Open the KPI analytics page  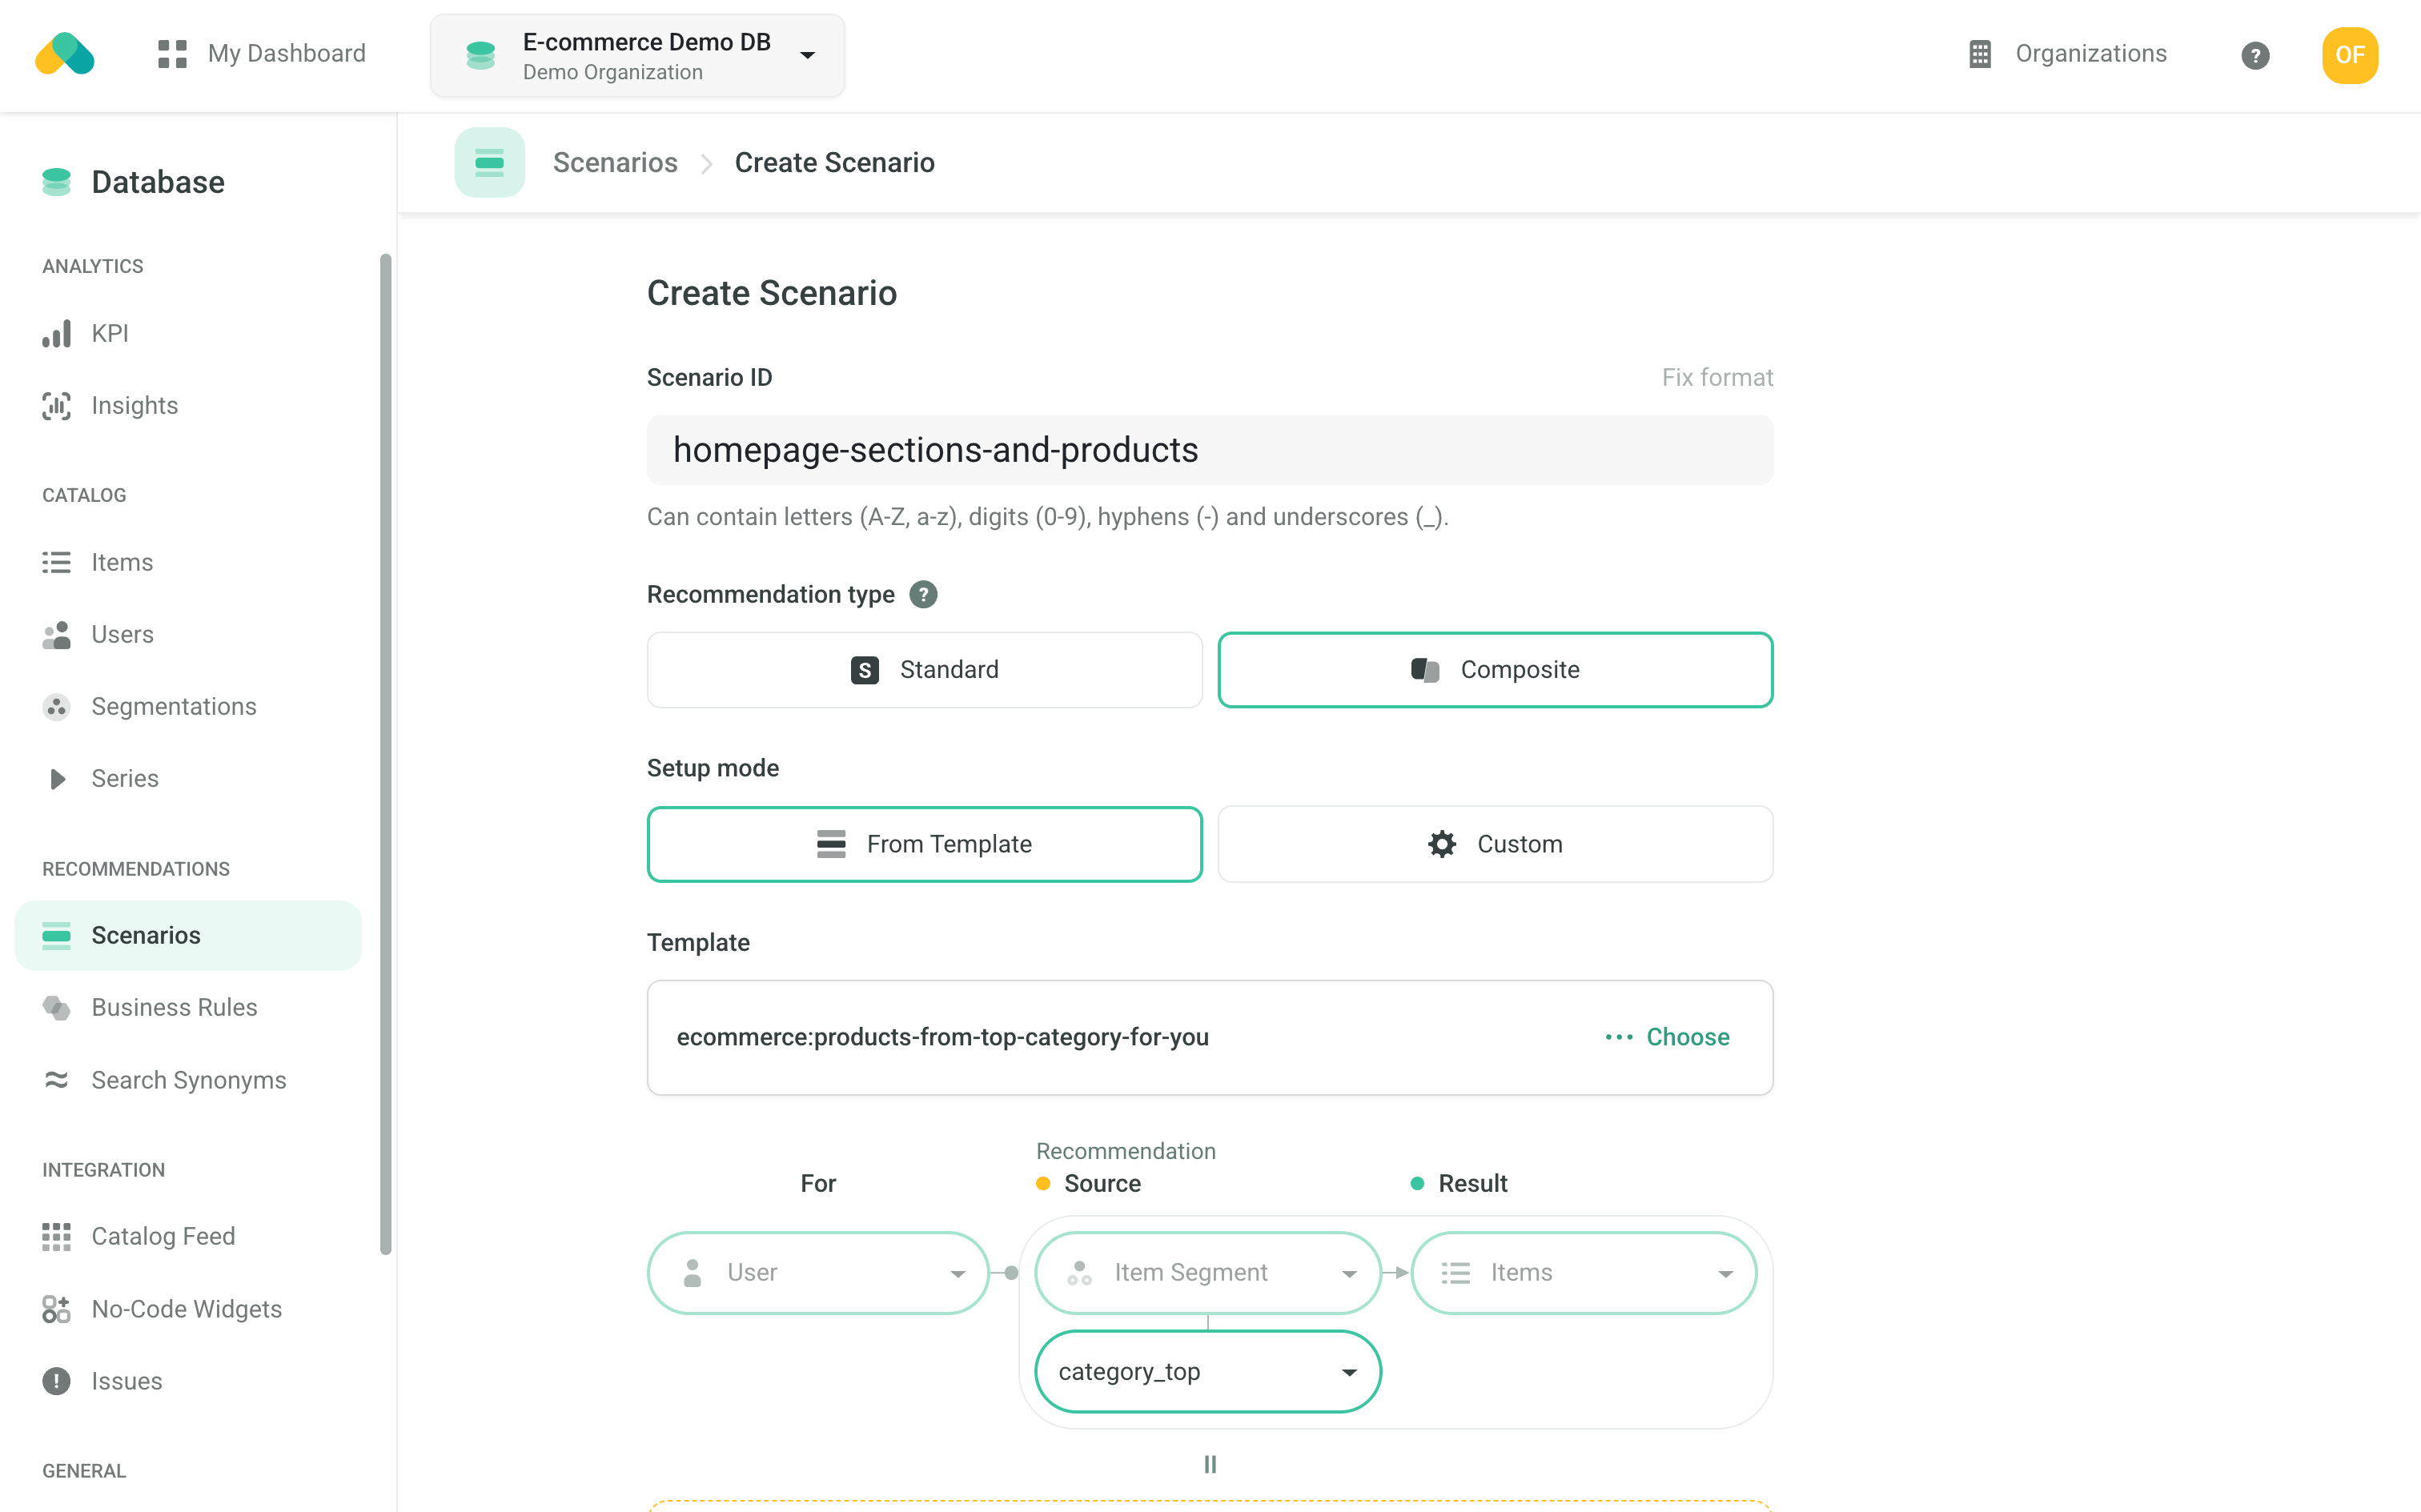110,332
